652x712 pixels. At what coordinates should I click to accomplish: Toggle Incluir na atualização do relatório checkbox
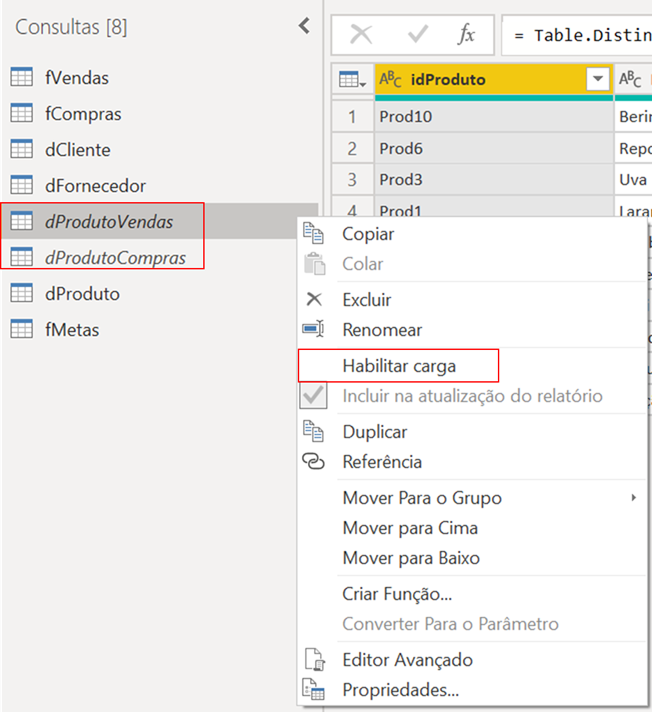pos(314,396)
